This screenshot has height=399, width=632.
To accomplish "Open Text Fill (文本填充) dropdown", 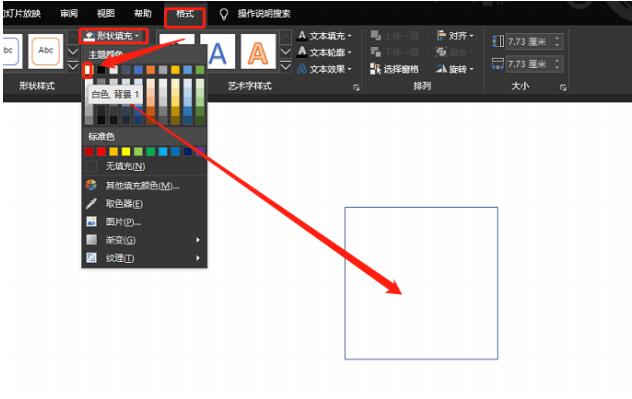I will (x=324, y=36).
